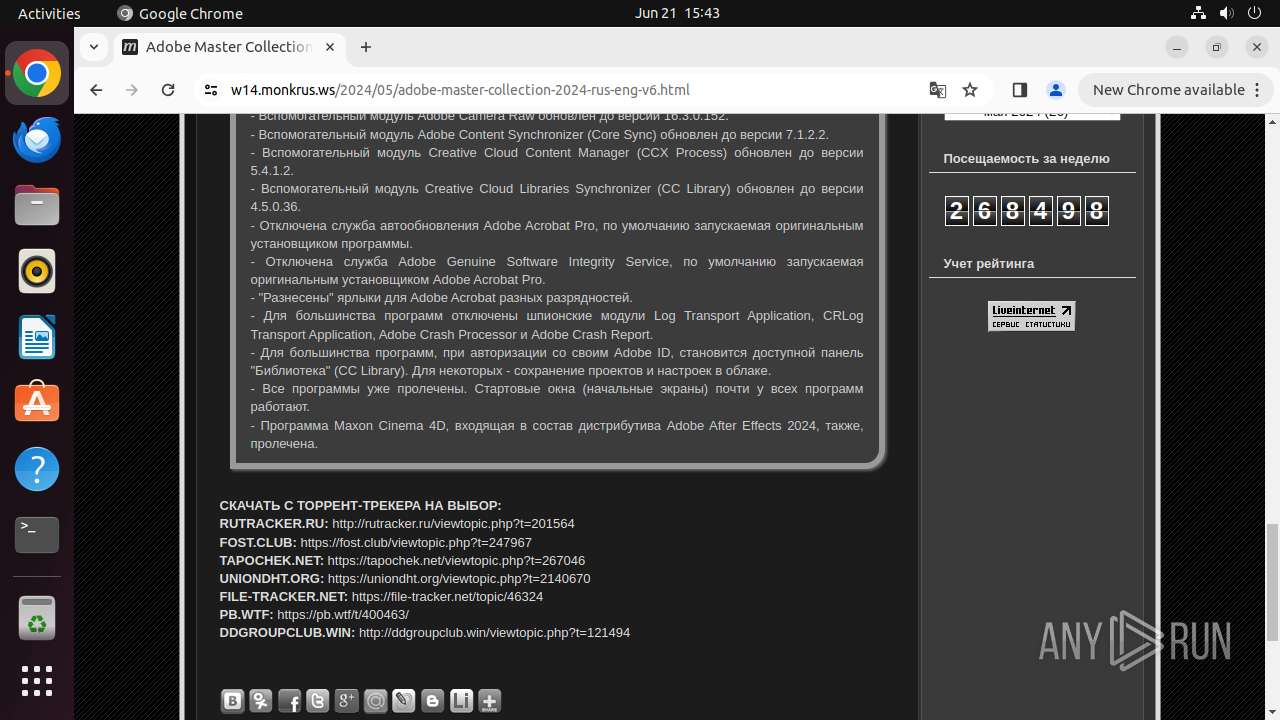
Task: Share via the Mail.ru @ icon
Action: (x=375, y=701)
